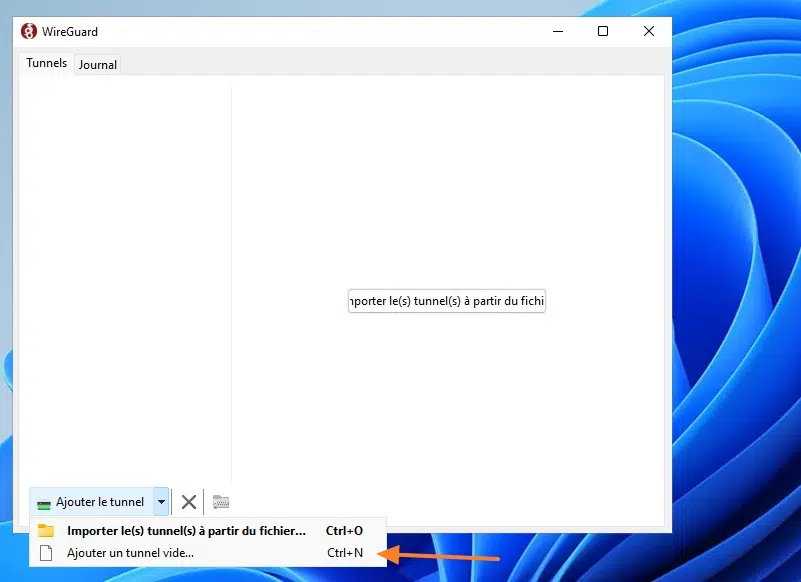Click the export tunnels archive icon
This screenshot has height=582, width=801.
click(221, 502)
